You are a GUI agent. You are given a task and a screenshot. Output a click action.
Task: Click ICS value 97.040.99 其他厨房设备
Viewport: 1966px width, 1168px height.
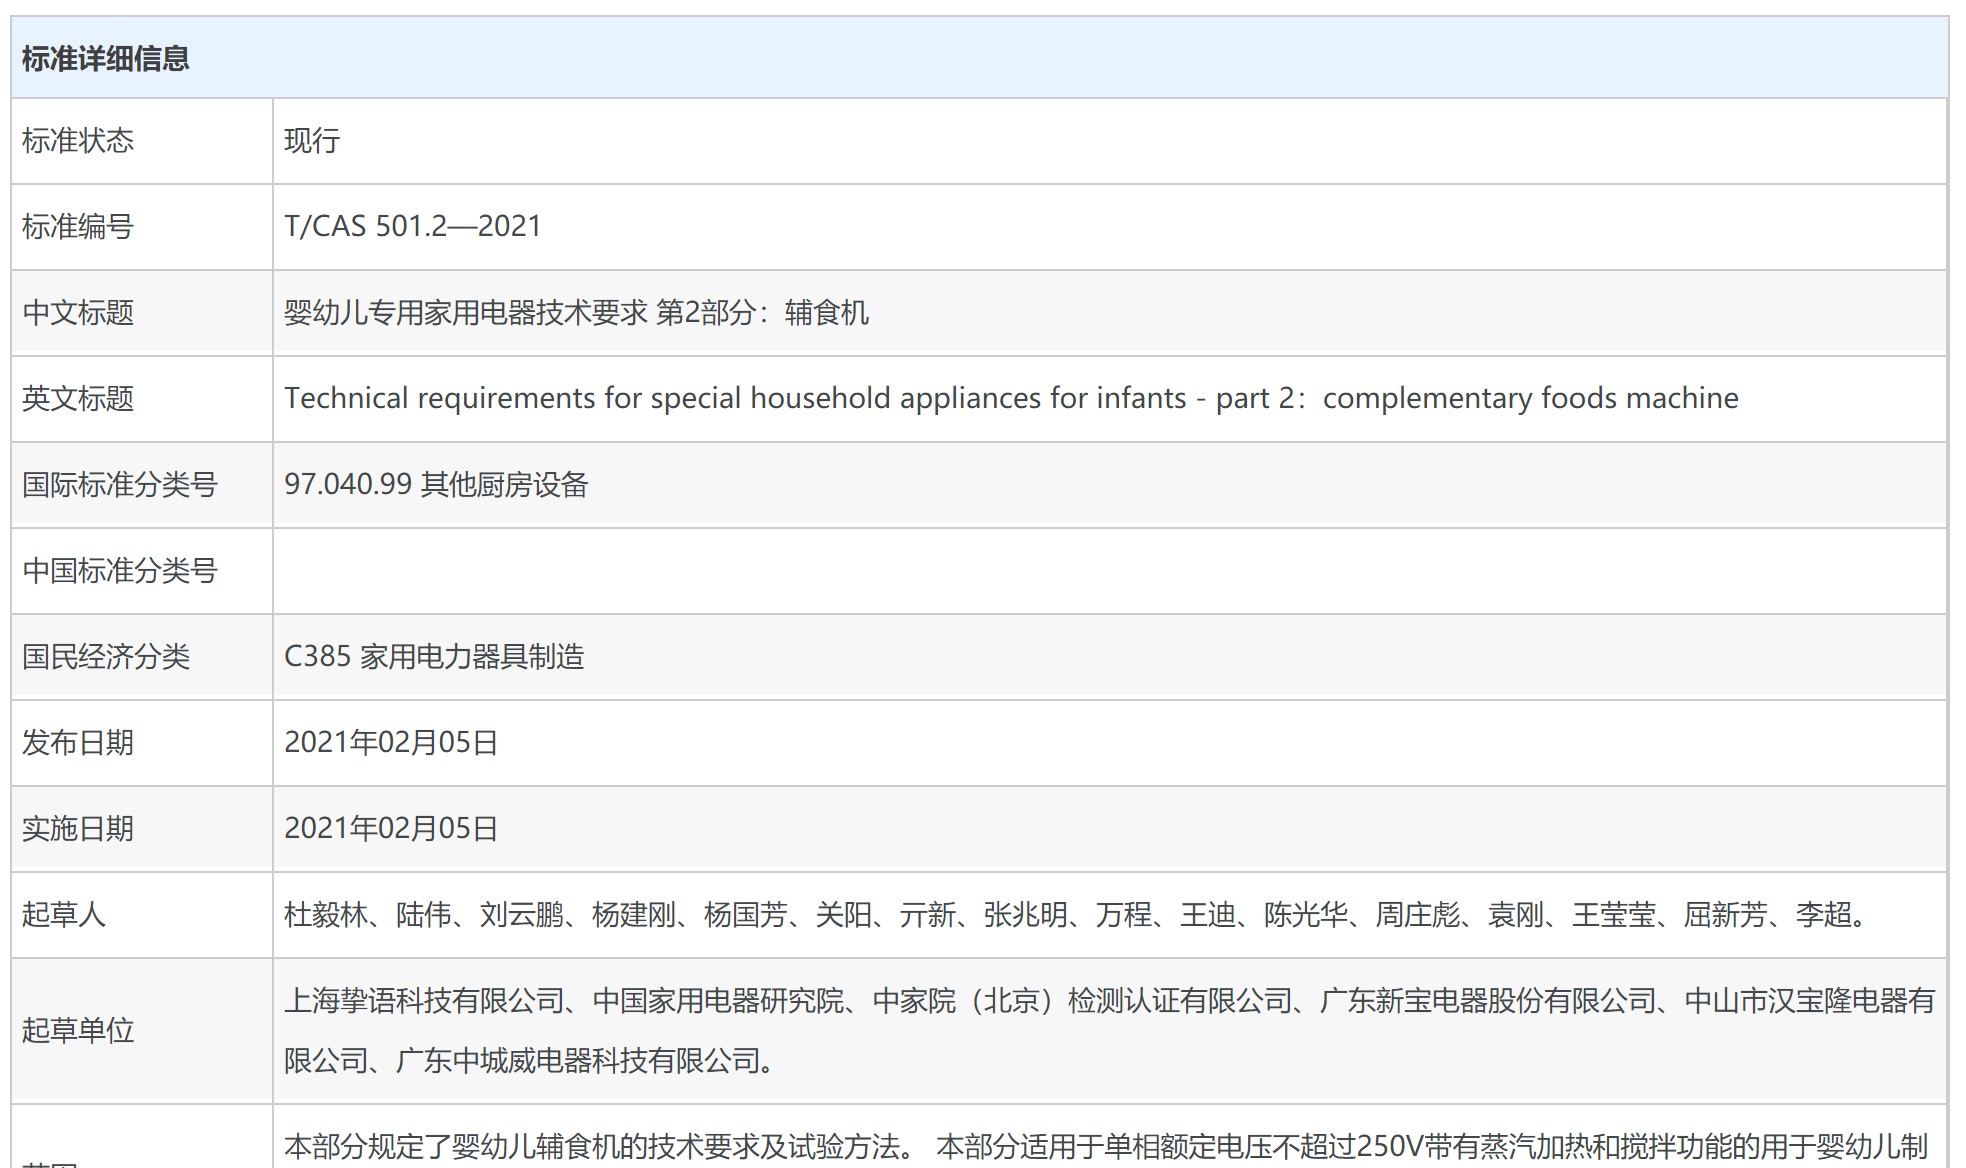(x=436, y=485)
